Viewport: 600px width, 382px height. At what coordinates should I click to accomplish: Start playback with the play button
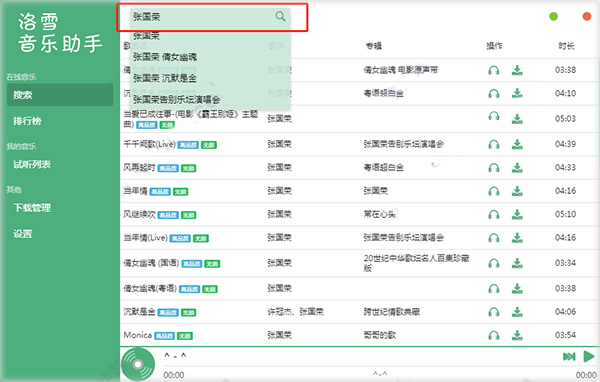[589, 356]
